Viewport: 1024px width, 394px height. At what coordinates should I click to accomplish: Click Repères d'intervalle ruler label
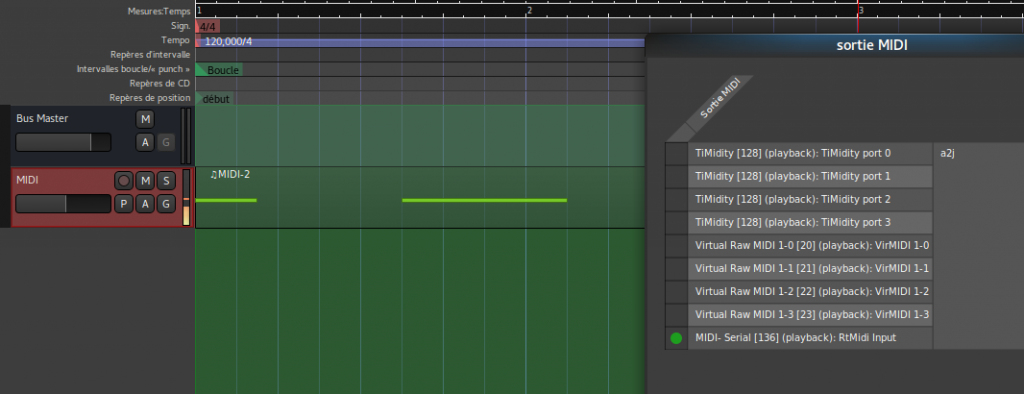coord(150,55)
